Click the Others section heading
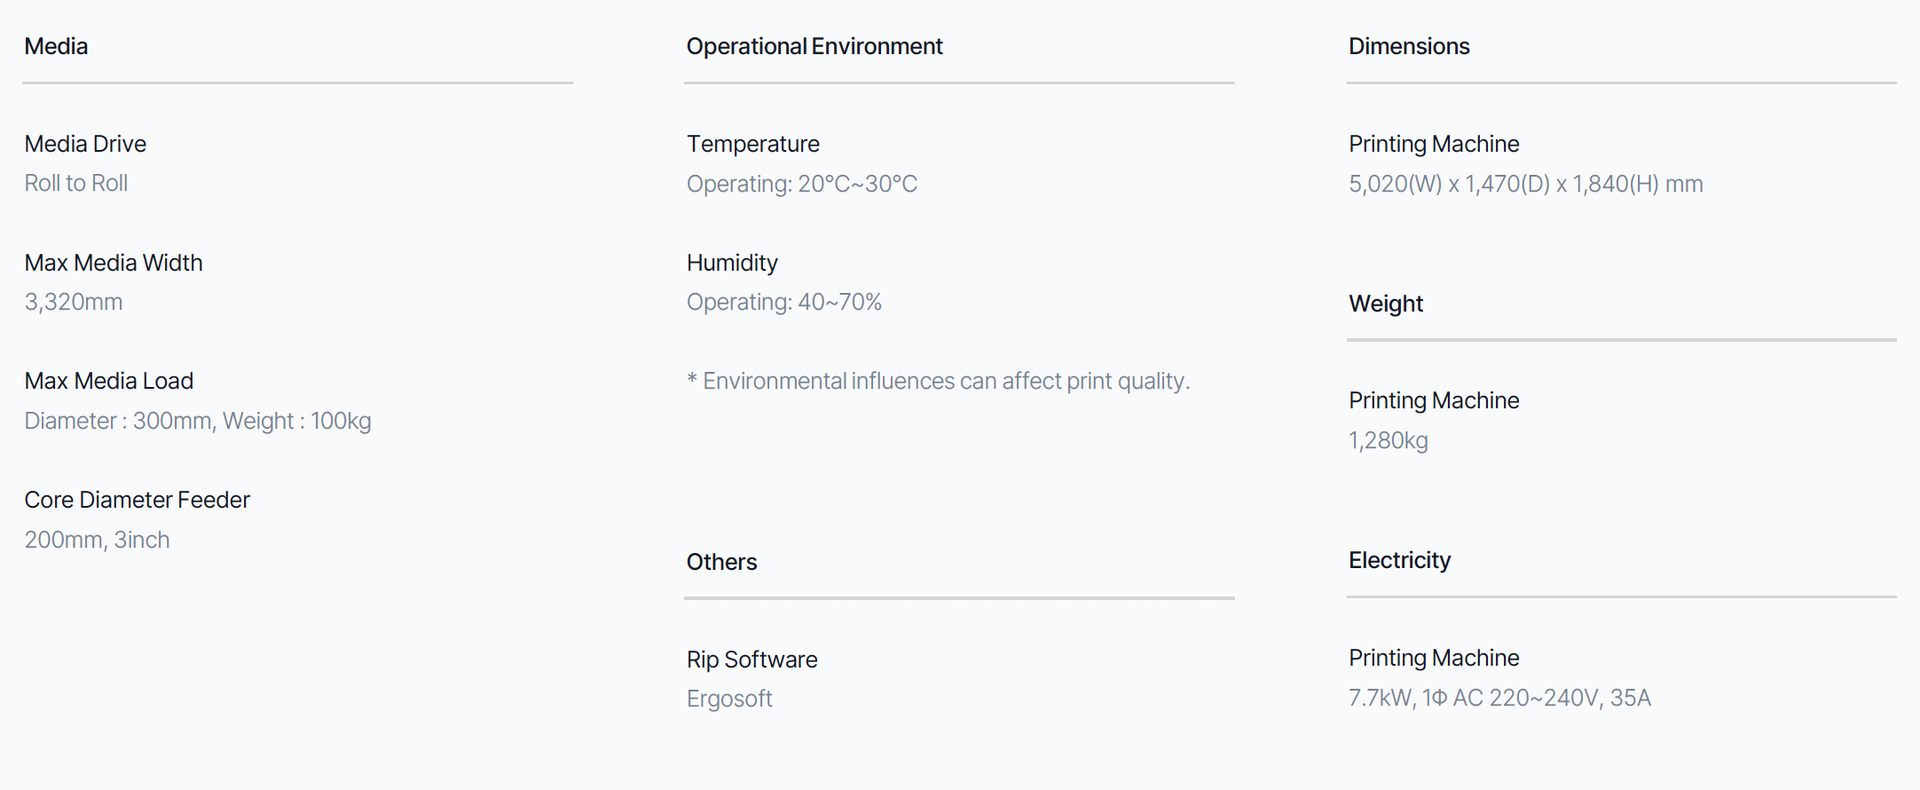The width and height of the screenshot is (1920, 790). tap(721, 562)
